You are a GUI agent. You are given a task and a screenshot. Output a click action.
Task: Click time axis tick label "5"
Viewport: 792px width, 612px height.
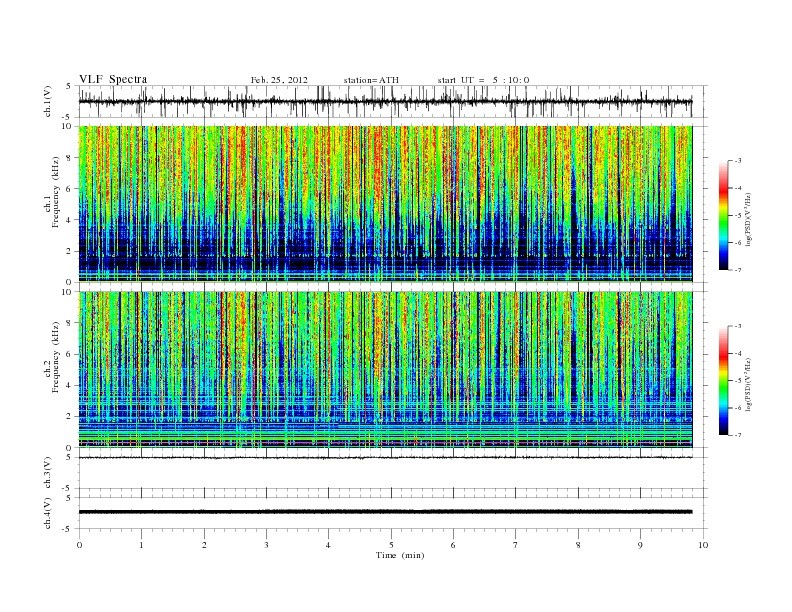391,545
